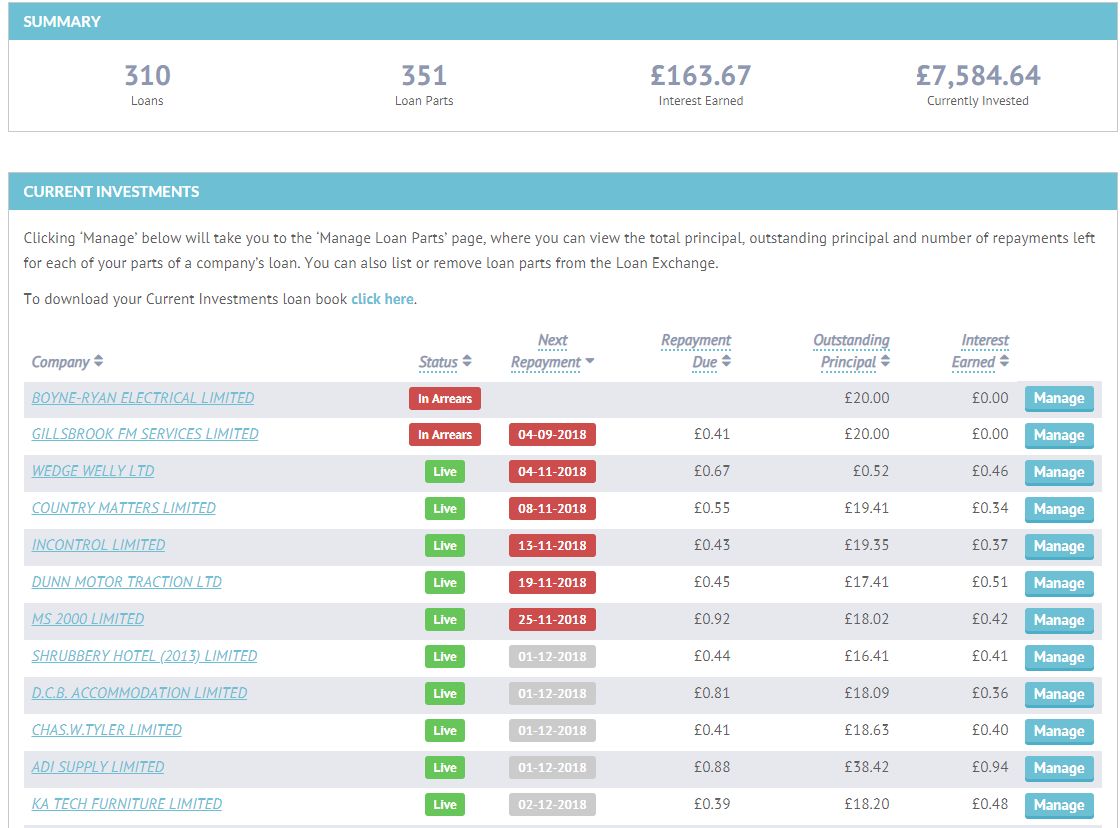Click the 13-11-2018 repayment date badge
Screen dimensions: 1120x828
552,546
